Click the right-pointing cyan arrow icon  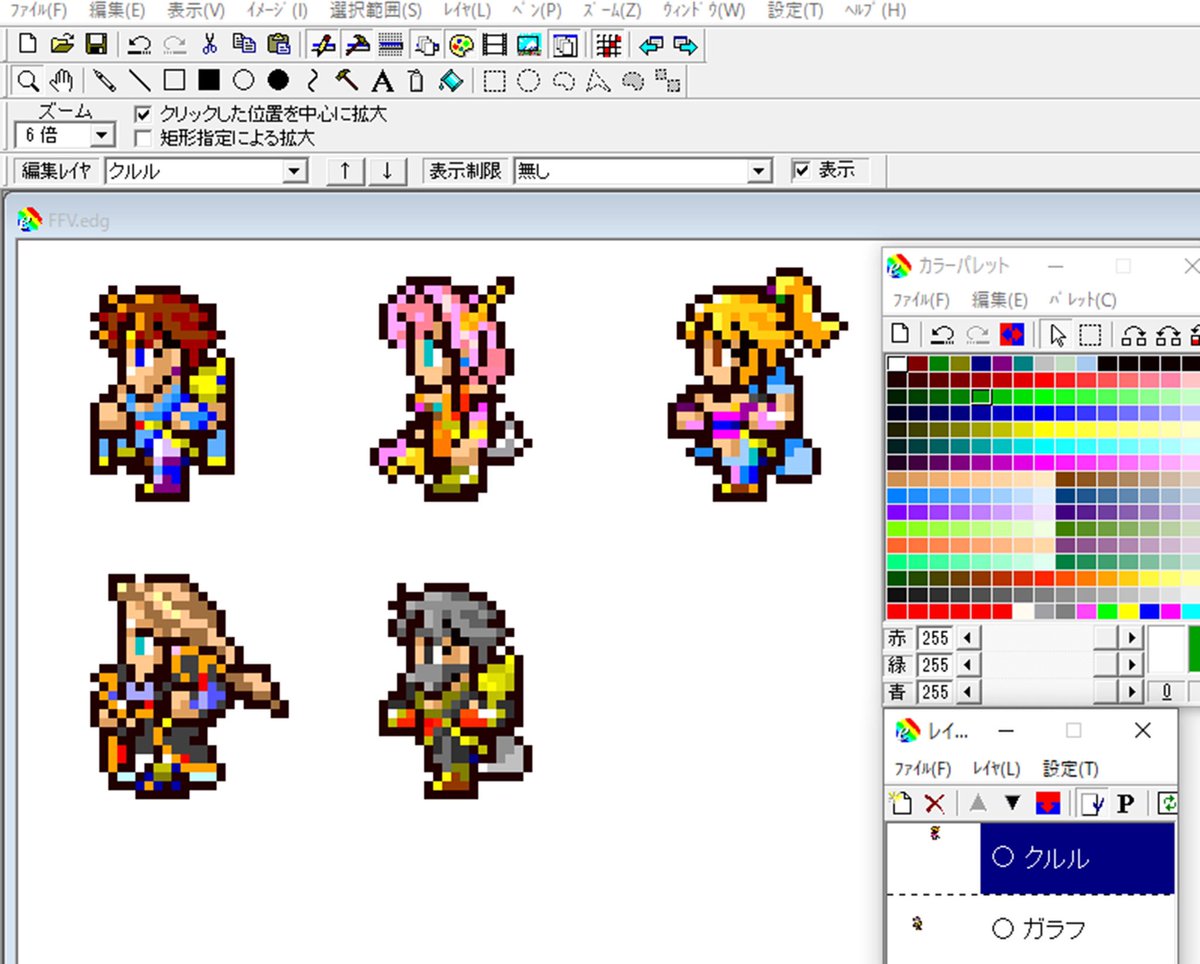tap(686, 45)
